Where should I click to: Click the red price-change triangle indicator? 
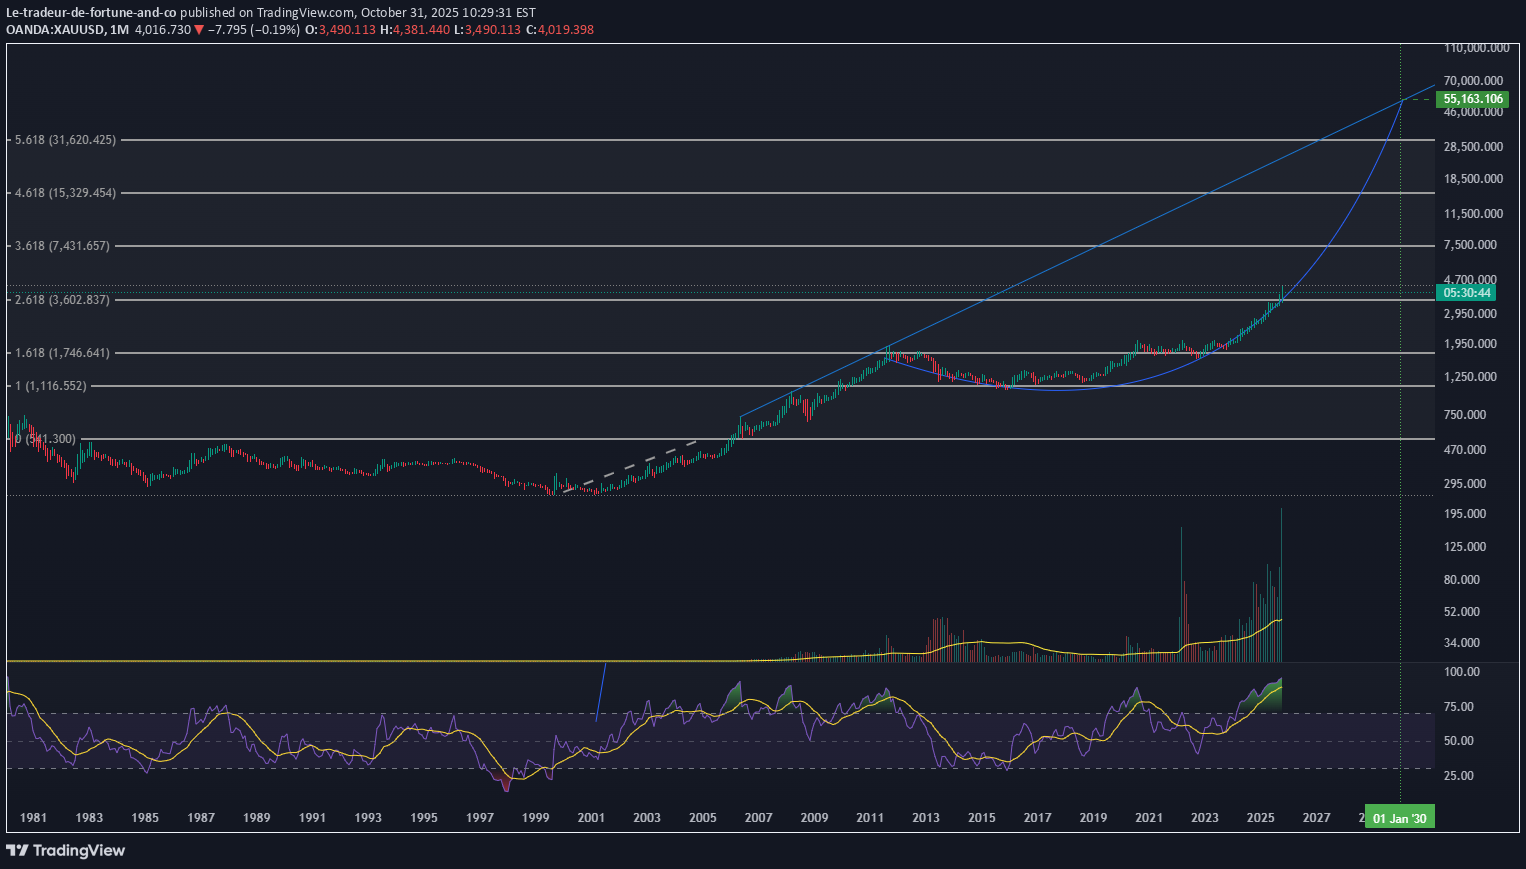(x=199, y=30)
